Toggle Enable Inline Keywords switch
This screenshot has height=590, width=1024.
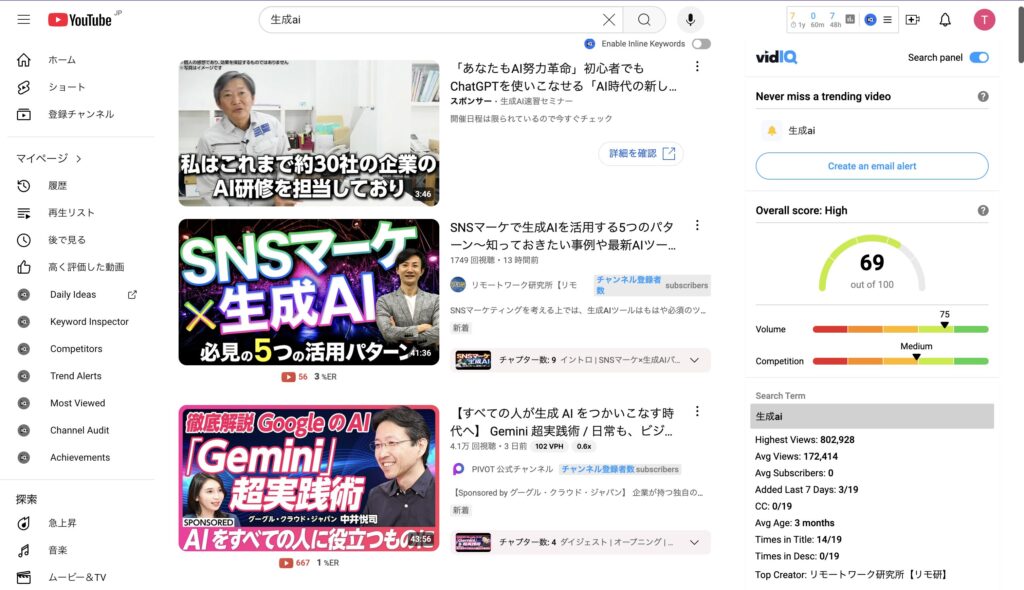[701, 44]
